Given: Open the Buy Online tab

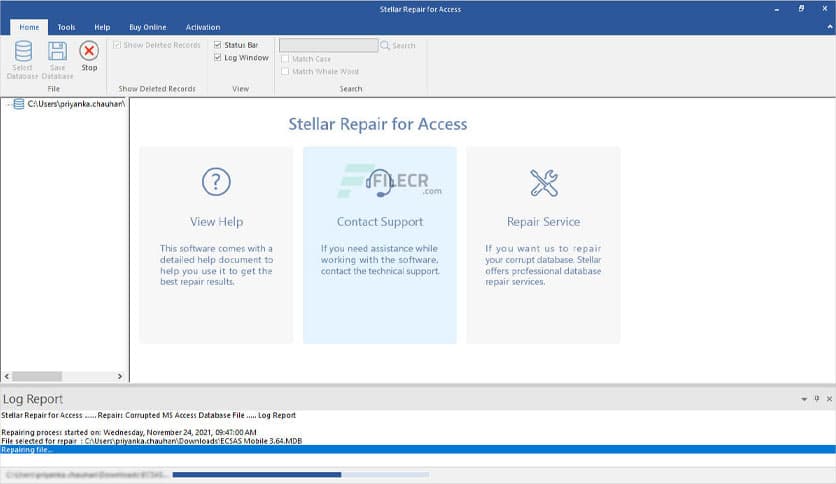Looking at the screenshot, I should 148,27.
